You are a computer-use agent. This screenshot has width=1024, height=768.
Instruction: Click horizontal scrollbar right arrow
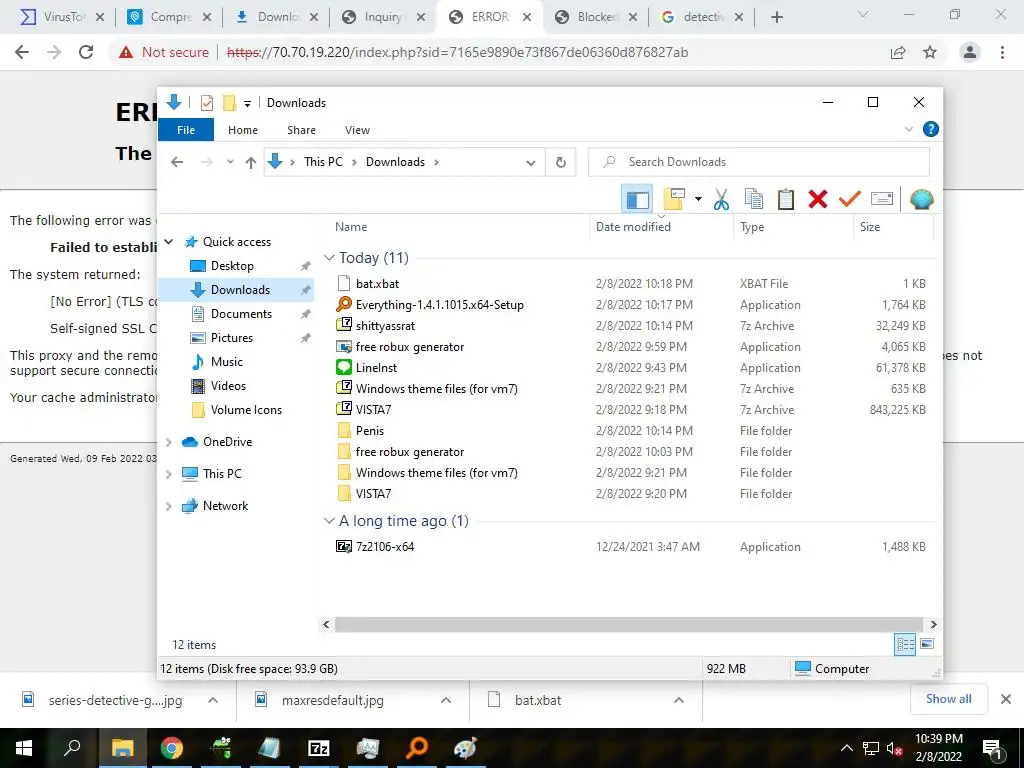933,624
